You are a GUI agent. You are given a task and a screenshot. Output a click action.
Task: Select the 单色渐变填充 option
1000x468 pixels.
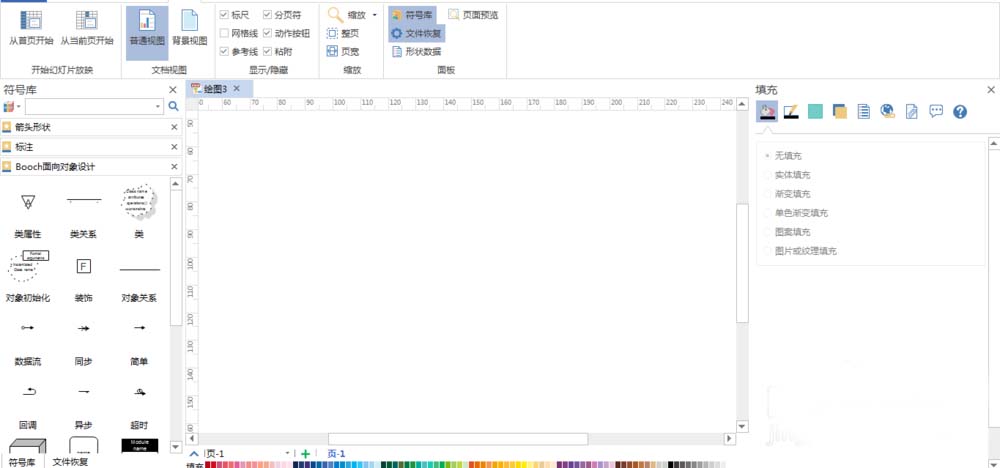(x=767, y=213)
